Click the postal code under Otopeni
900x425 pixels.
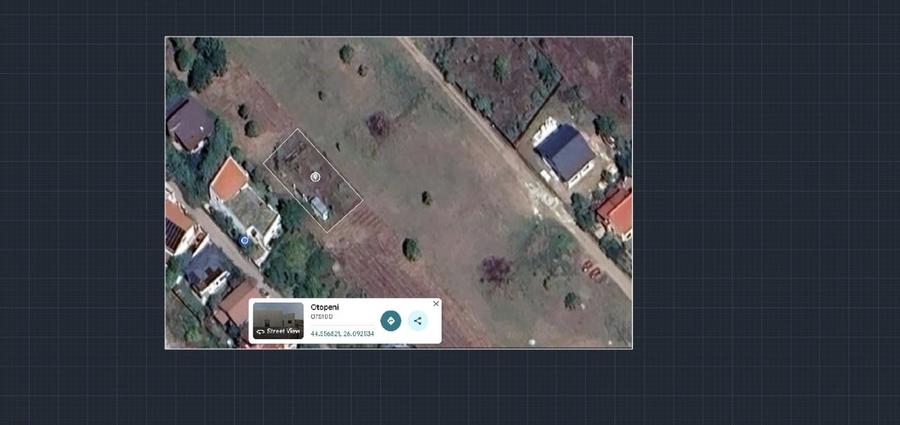(321, 317)
